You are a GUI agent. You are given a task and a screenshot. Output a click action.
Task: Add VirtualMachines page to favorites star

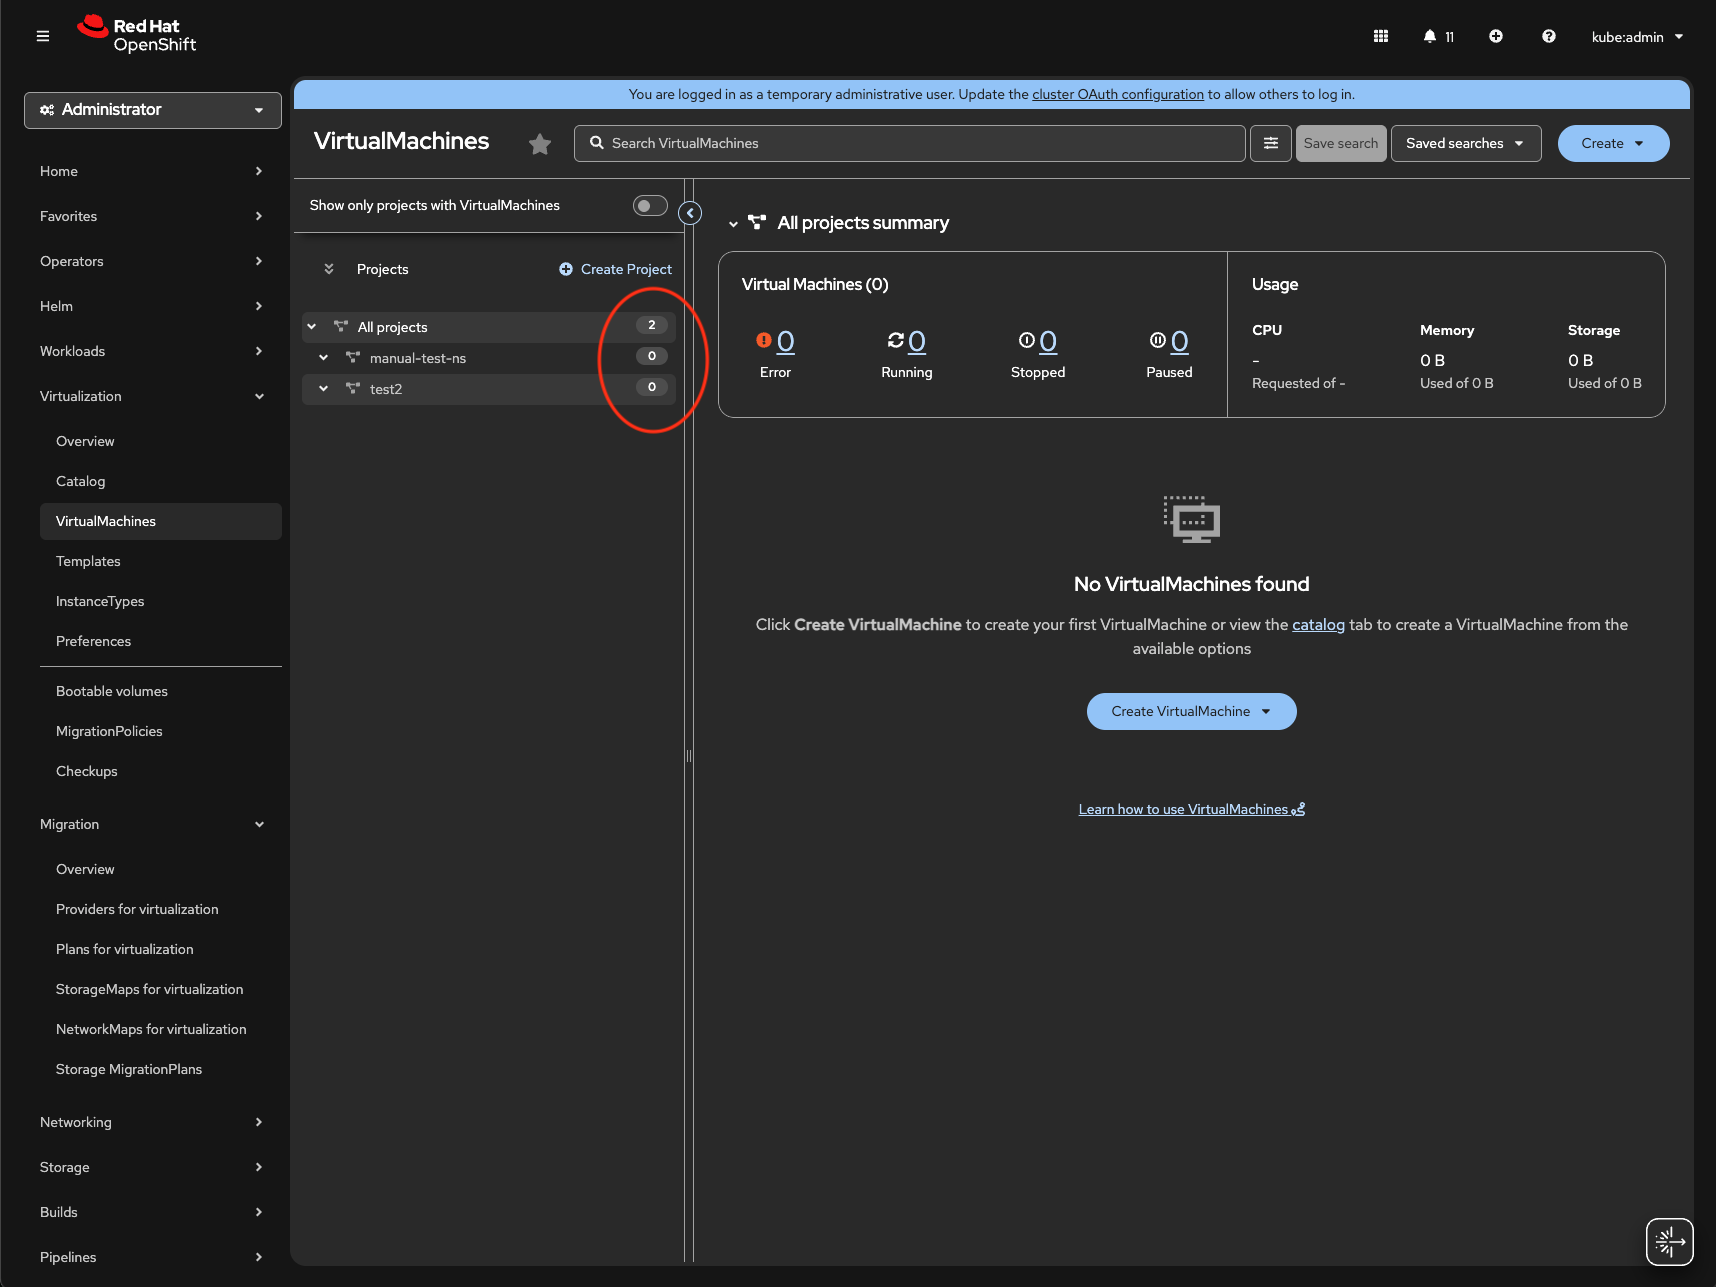540,144
